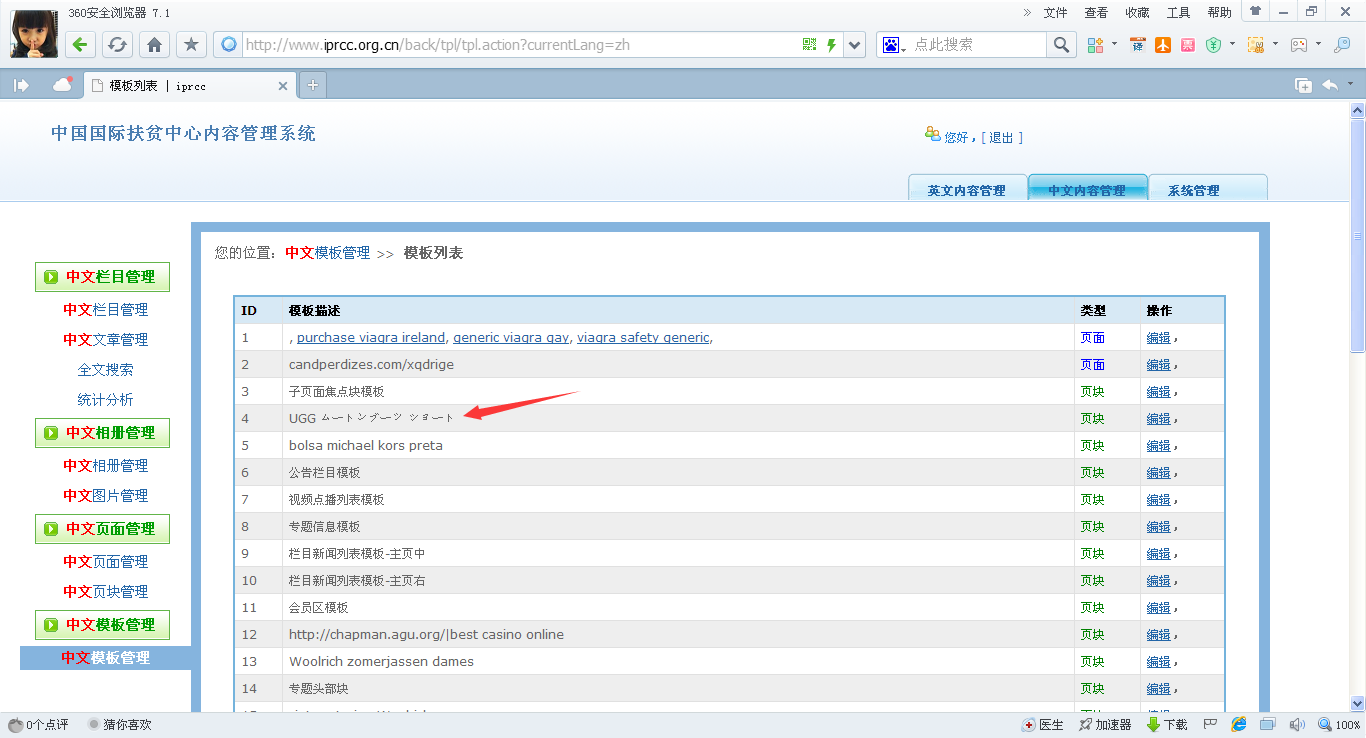The width and height of the screenshot is (1366, 738).
Task: Expand dropdown next to undo closed tab
Action: [x=1350, y=84]
